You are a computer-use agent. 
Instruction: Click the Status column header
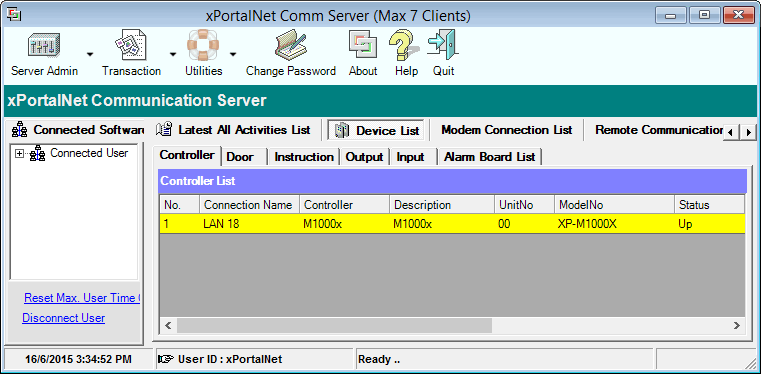point(710,205)
